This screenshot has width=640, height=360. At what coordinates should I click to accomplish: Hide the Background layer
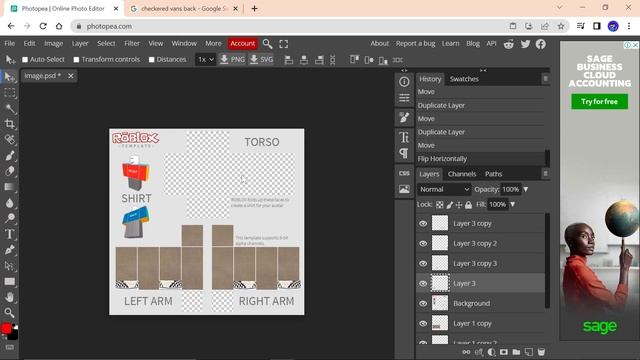click(x=423, y=303)
